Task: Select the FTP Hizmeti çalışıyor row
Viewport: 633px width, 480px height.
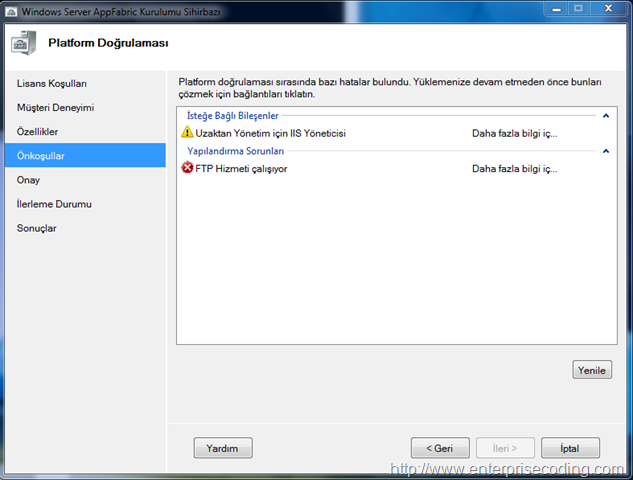Action: coord(397,168)
